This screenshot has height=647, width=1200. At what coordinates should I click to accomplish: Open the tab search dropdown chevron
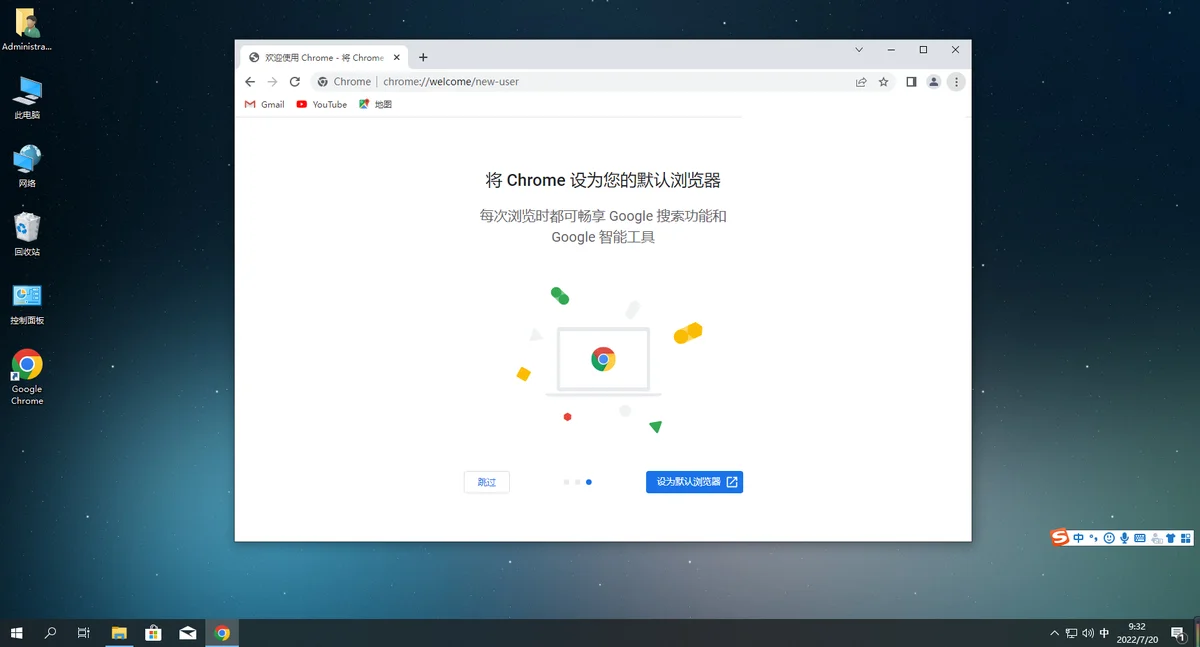point(860,49)
